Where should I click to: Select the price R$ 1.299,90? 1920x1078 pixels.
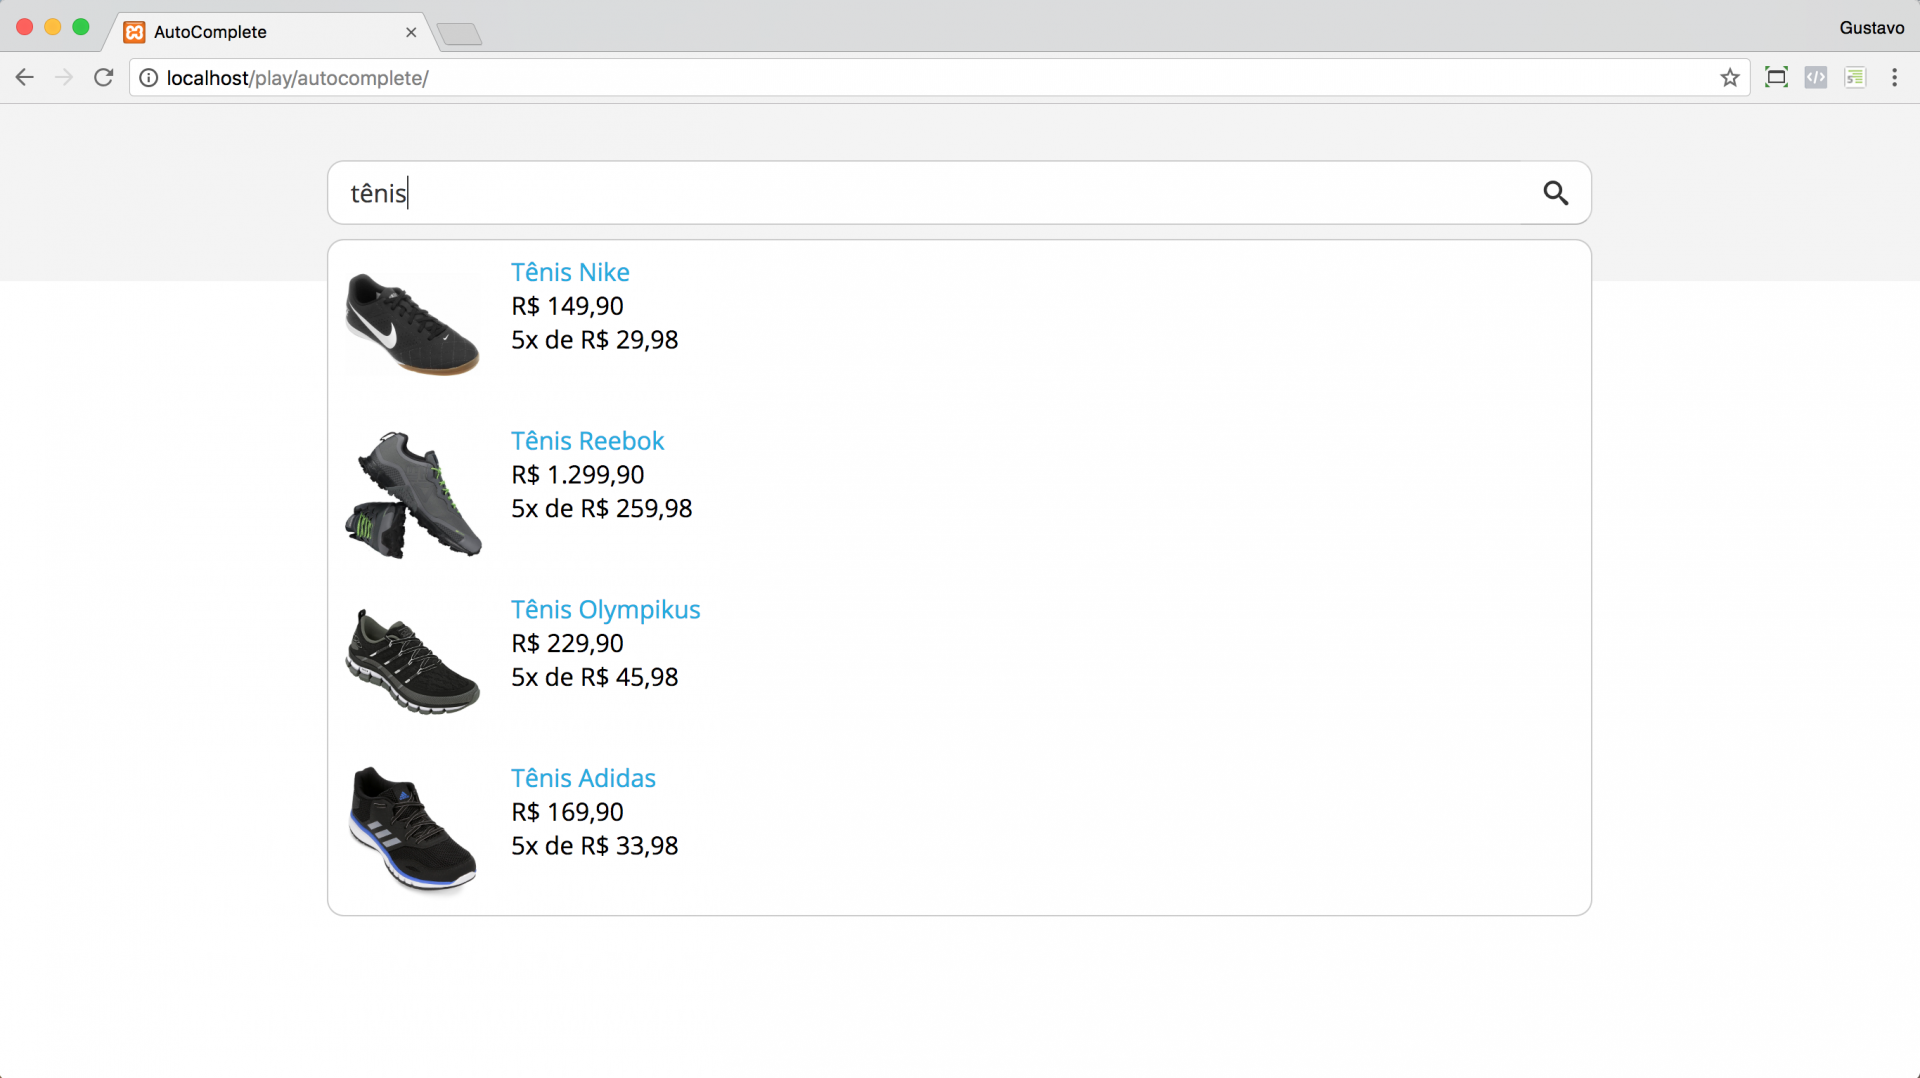click(577, 475)
